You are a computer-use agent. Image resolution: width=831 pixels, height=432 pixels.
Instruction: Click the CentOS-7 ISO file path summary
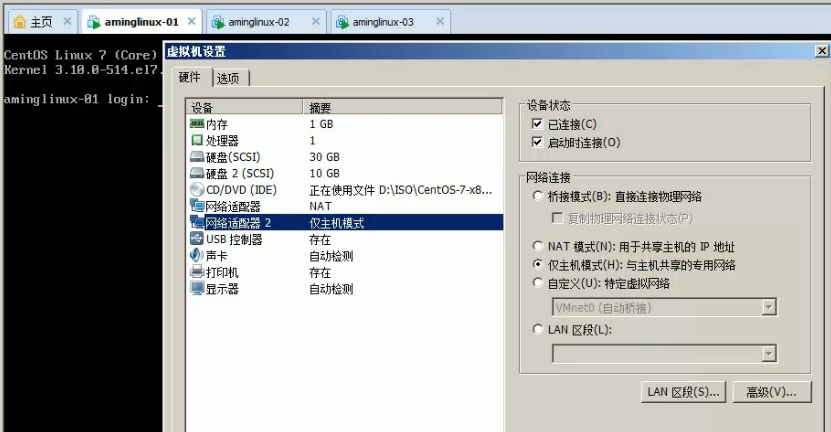(x=401, y=190)
